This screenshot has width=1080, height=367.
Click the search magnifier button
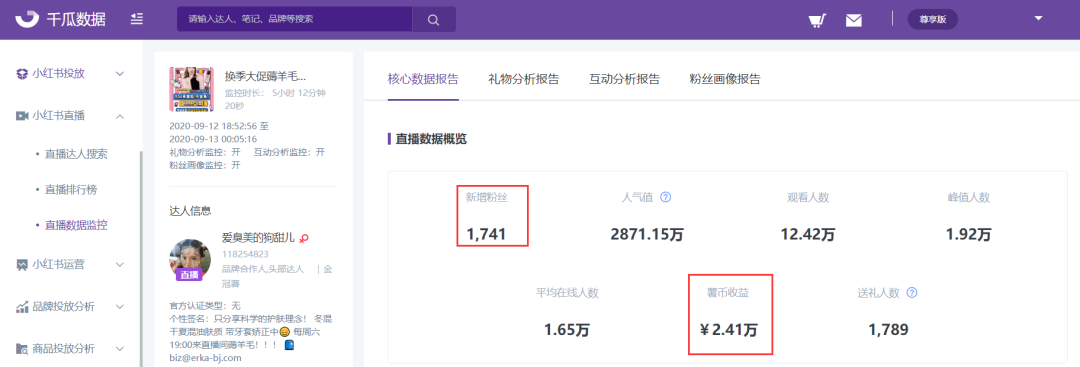433,19
